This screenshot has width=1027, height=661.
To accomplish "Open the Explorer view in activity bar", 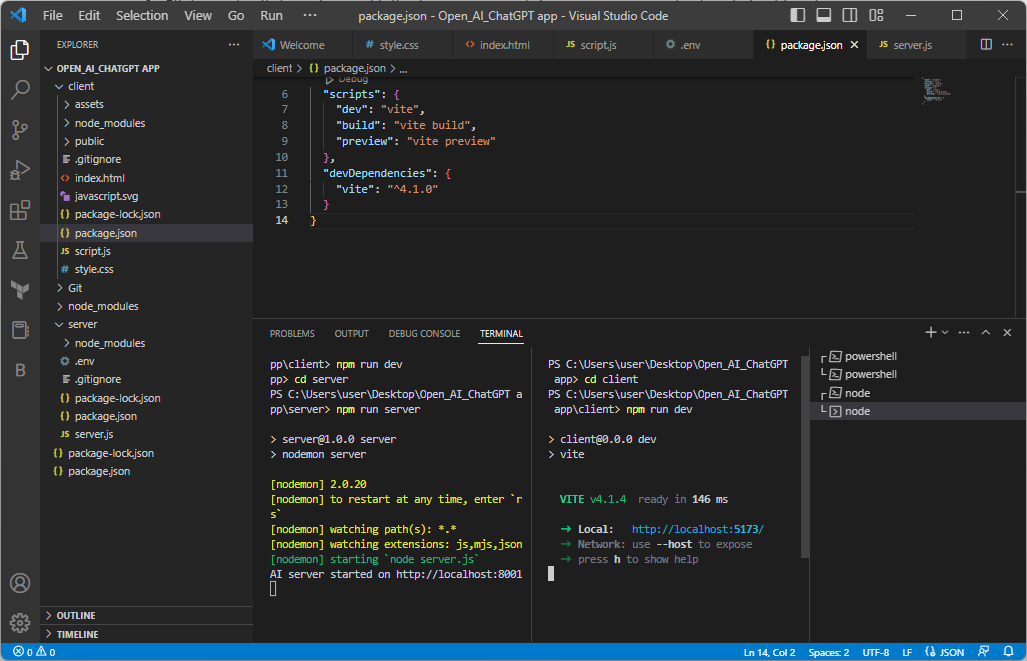I will click(x=20, y=50).
